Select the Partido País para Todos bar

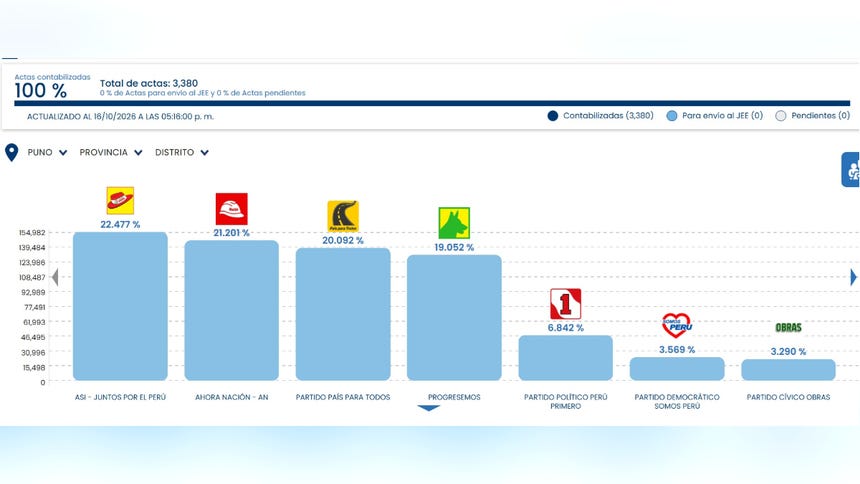(343, 314)
